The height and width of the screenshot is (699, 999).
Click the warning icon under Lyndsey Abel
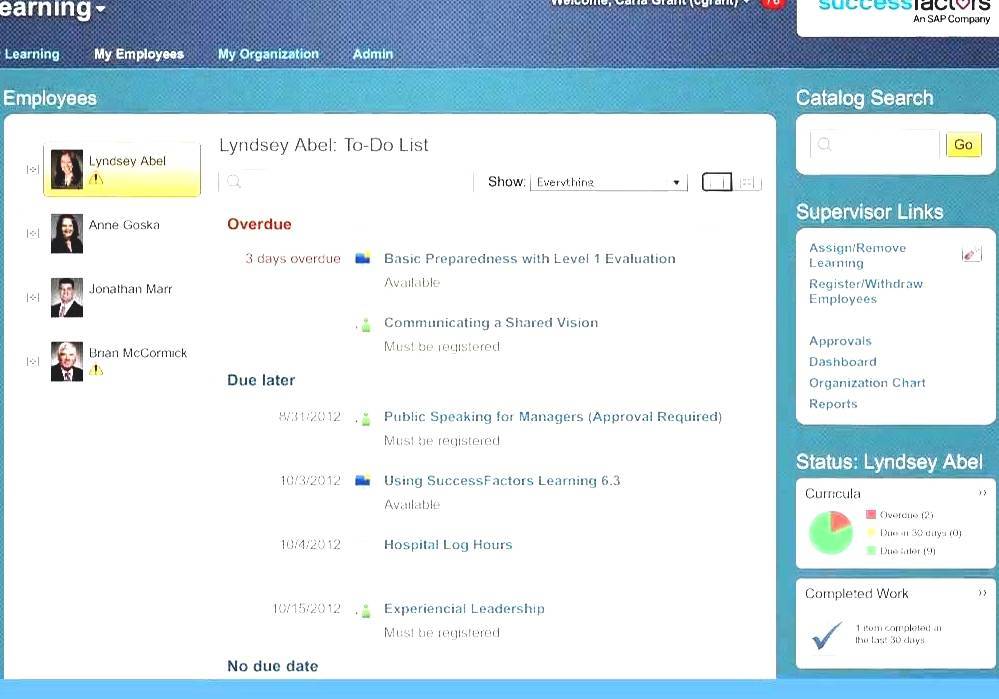point(96,179)
